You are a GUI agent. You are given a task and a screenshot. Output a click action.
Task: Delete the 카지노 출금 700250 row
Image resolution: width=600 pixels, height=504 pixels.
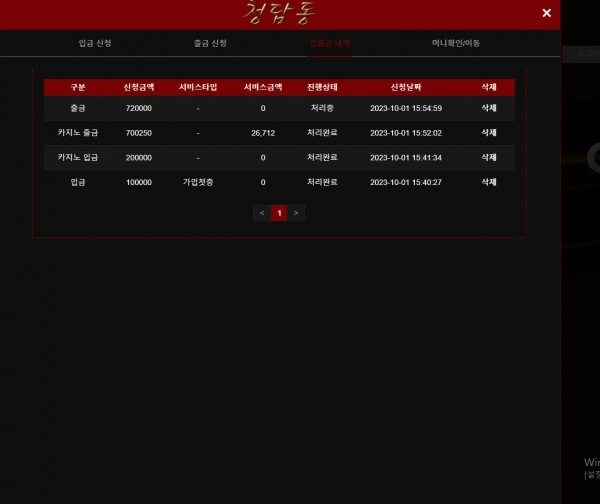[489, 133]
